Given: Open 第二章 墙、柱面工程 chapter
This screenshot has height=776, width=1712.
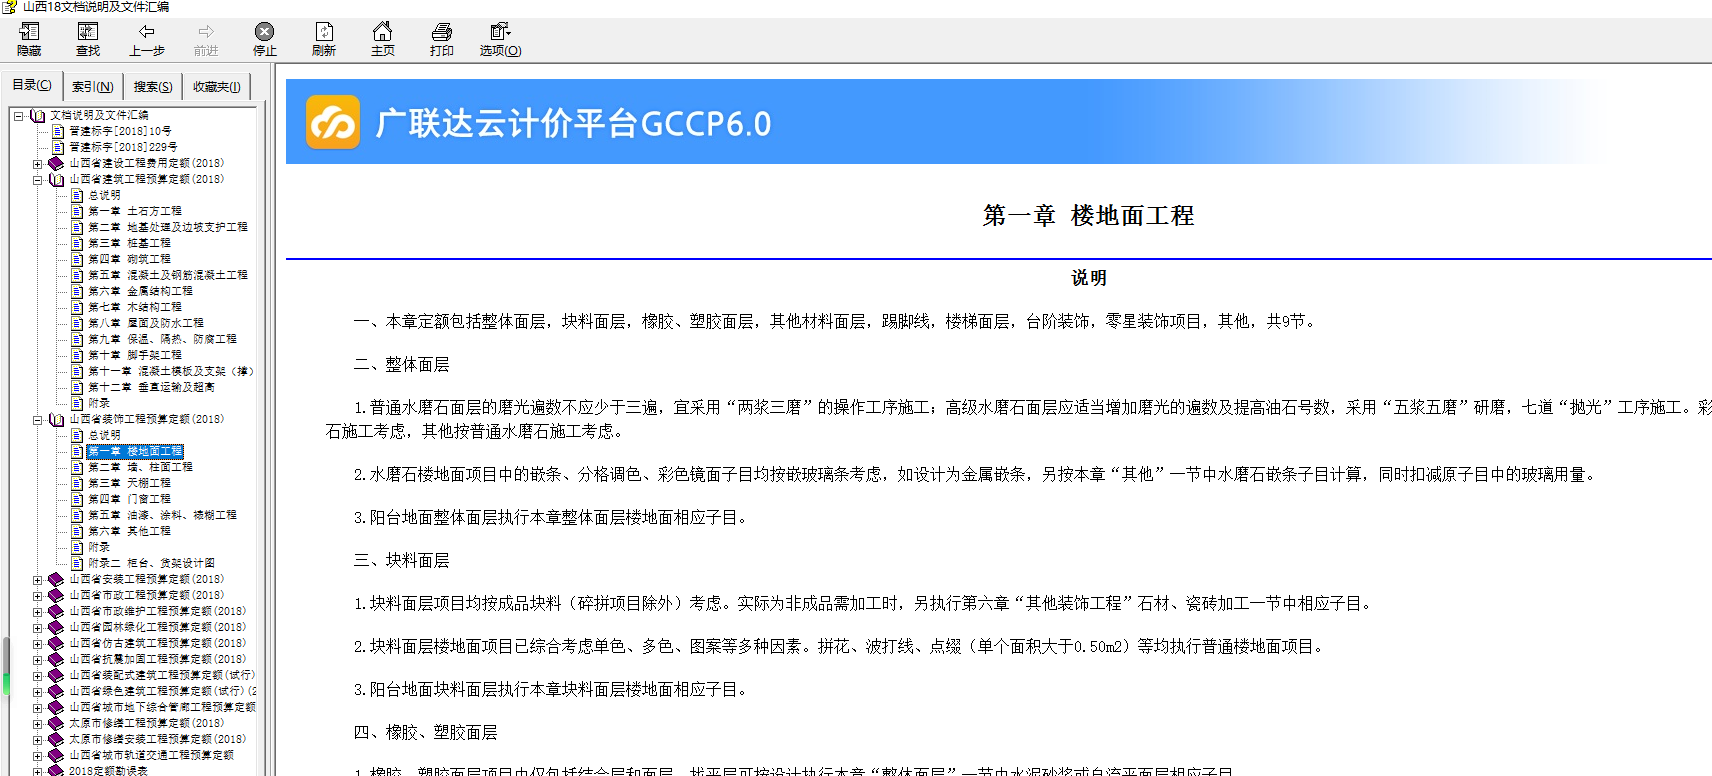Looking at the screenshot, I should point(140,467).
